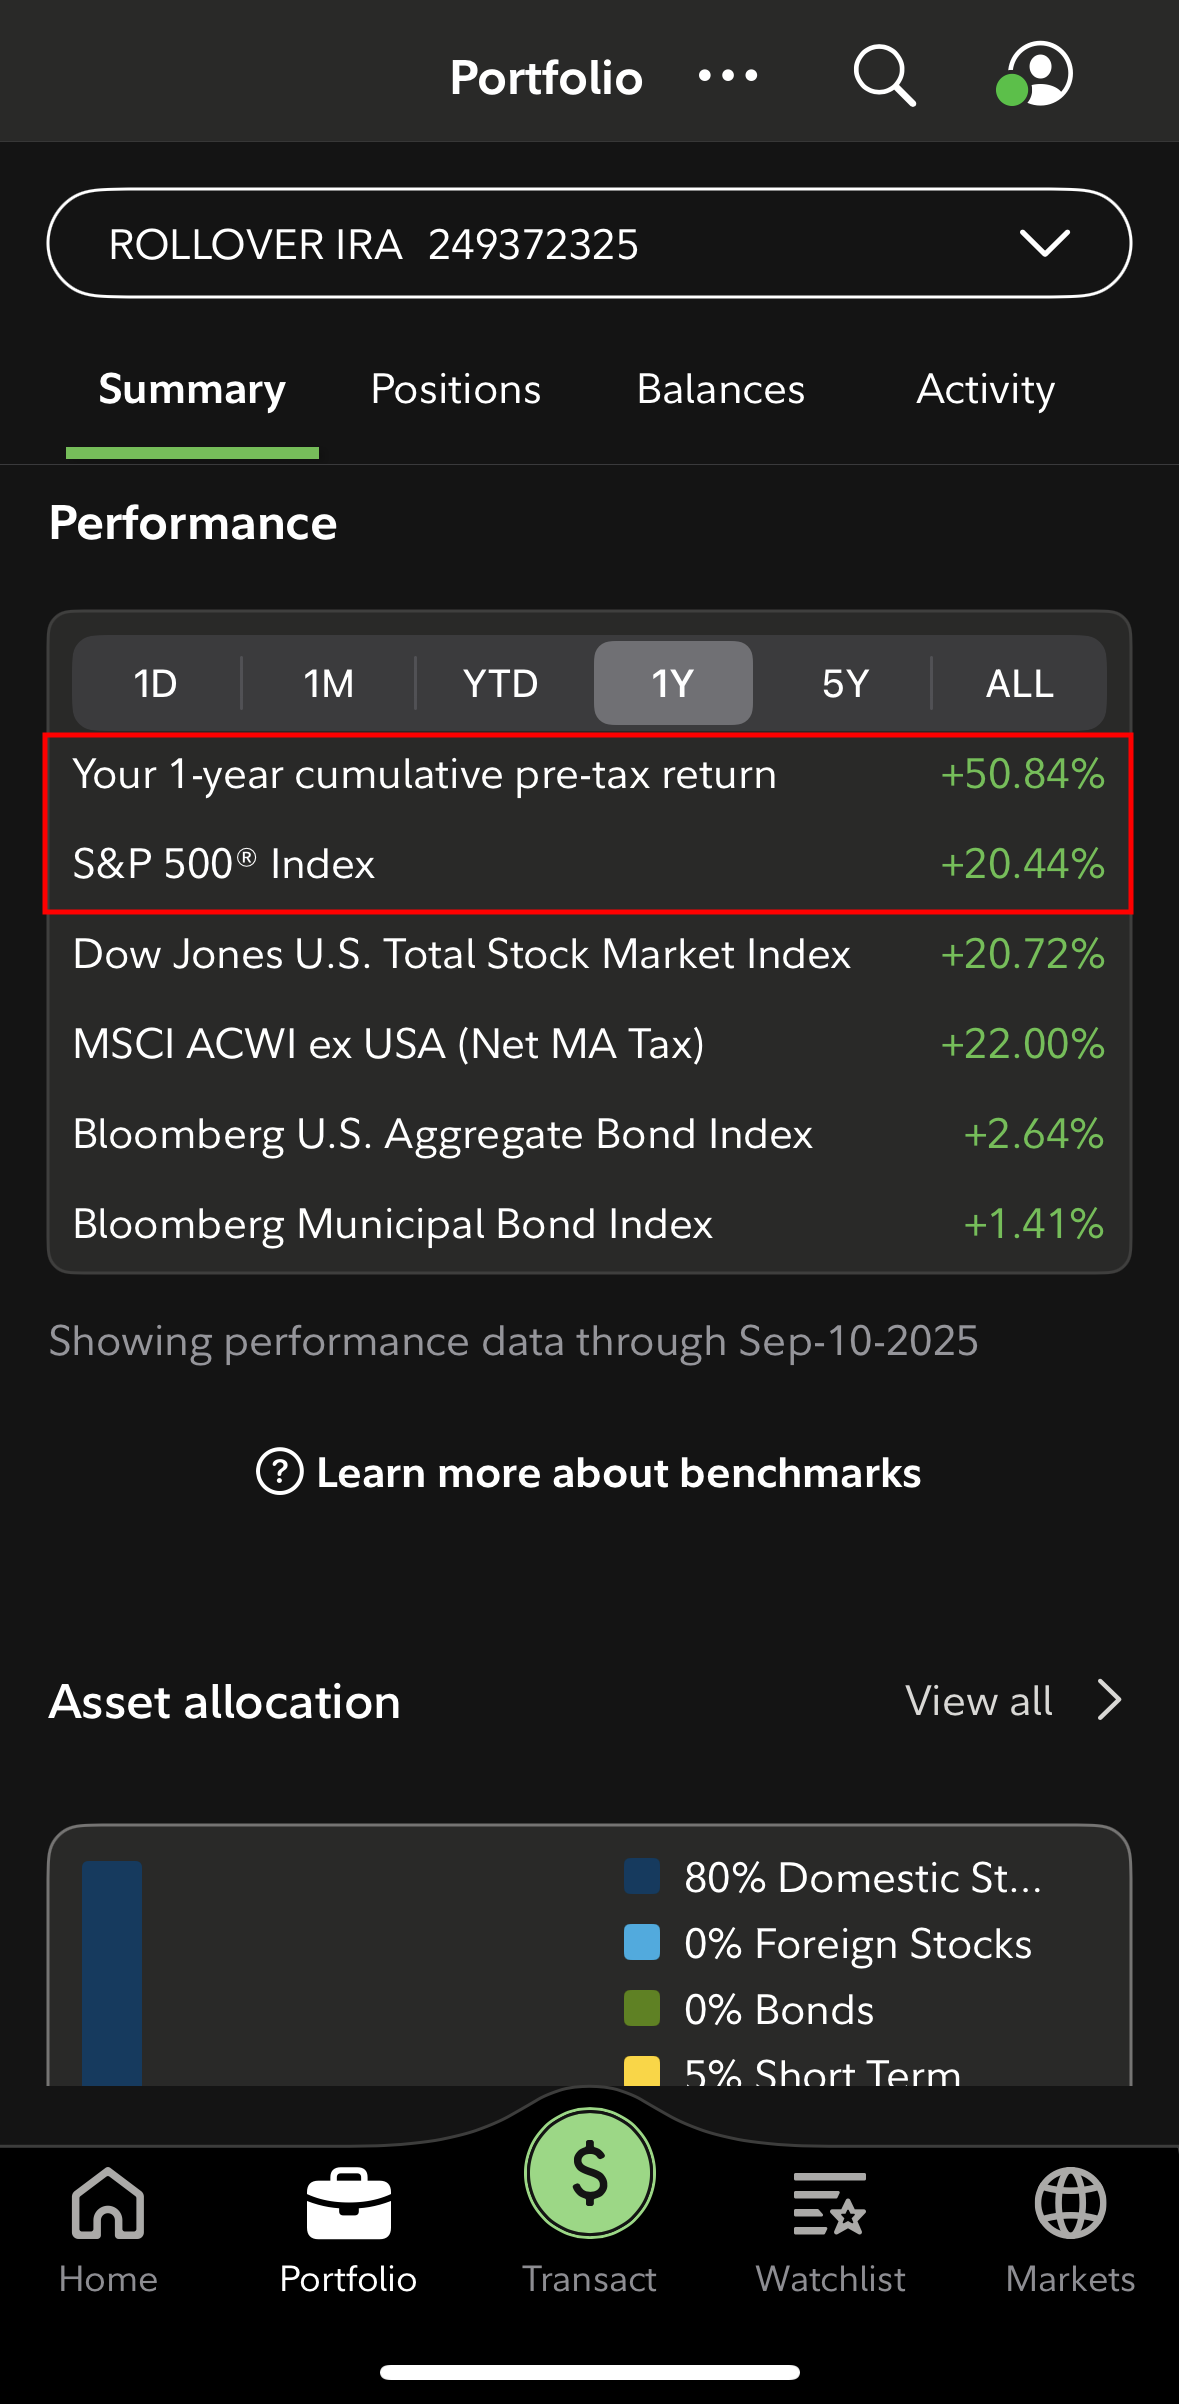This screenshot has width=1179, height=2404.
Task: Select the 5Y performance period
Action: click(x=845, y=684)
